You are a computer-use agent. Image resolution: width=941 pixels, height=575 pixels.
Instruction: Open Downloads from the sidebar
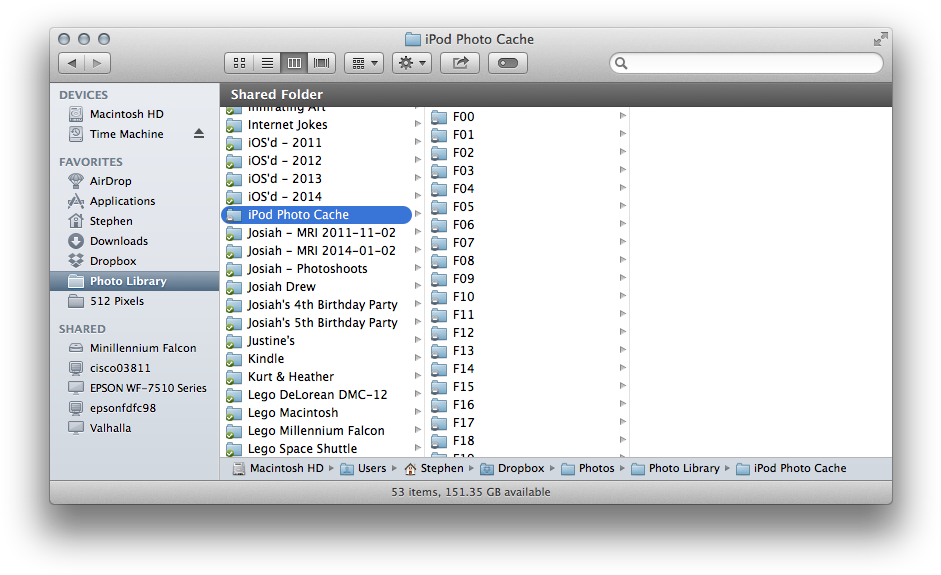tap(134, 241)
